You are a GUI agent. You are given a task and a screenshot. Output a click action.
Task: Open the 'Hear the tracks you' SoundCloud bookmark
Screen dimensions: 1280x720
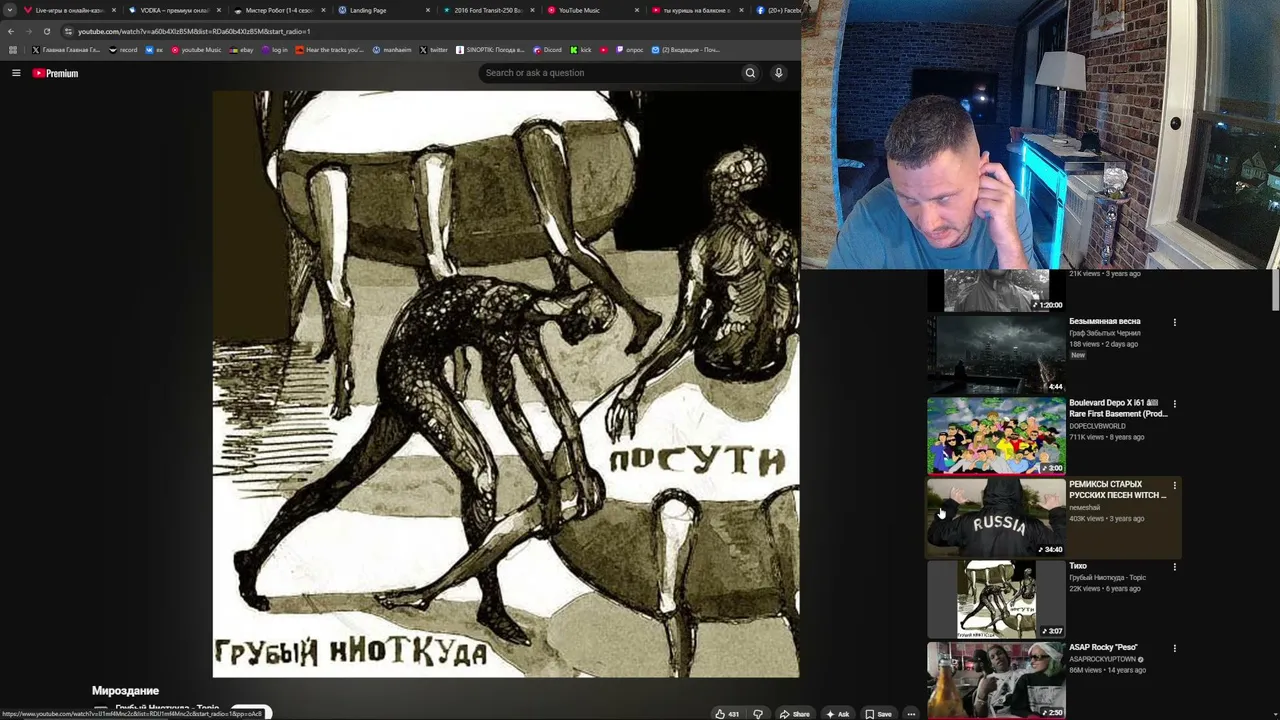330,50
